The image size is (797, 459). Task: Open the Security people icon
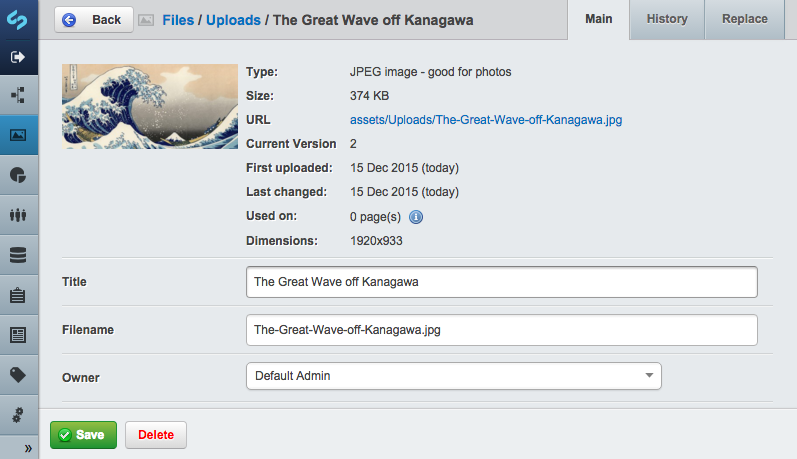(x=18, y=215)
